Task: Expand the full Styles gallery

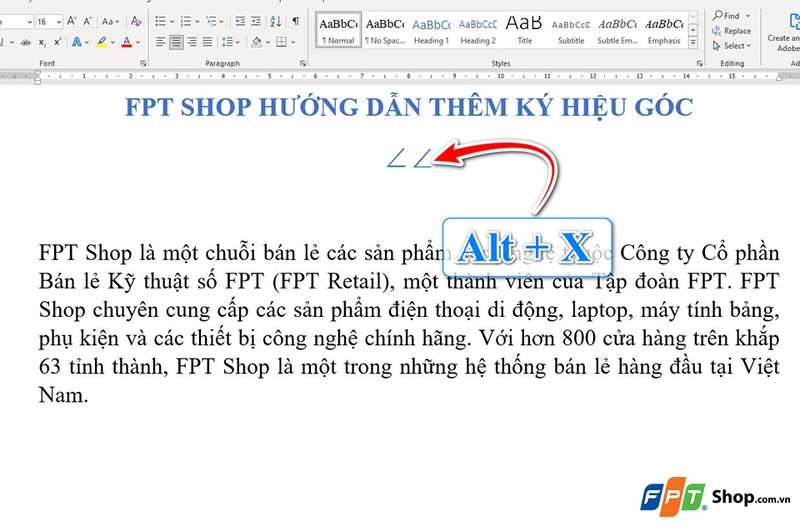Action: point(693,43)
